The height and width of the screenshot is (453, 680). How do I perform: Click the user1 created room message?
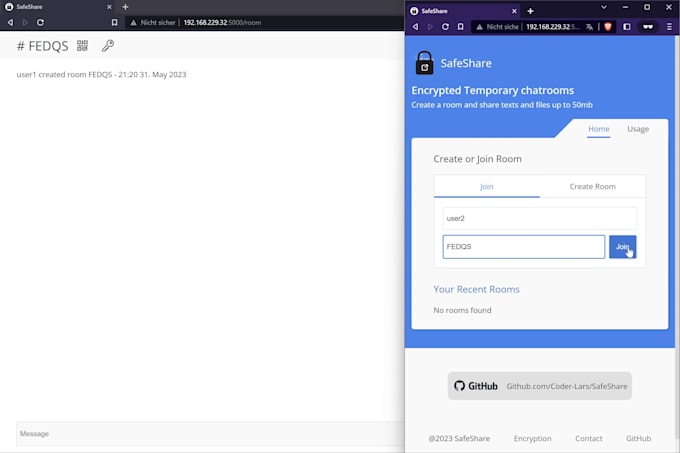pos(101,75)
